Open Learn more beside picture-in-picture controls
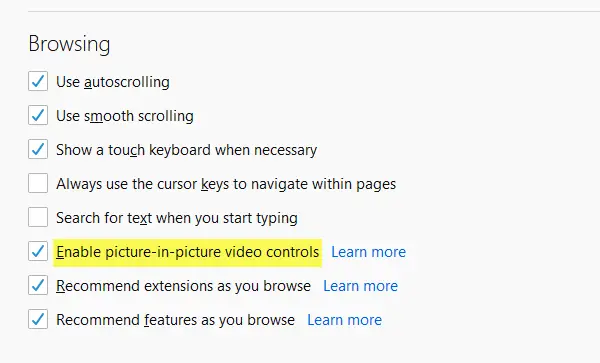 tap(368, 252)
